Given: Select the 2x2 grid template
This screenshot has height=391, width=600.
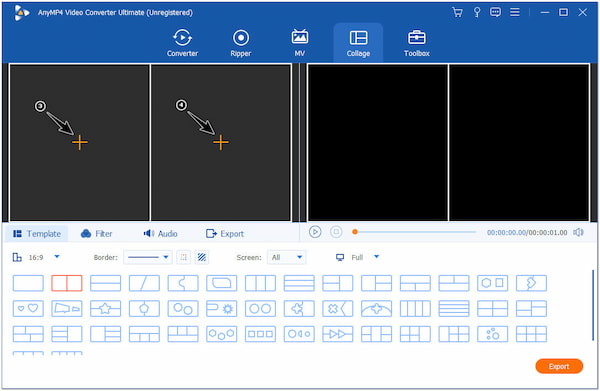Looking at the screenshot, I should (x=492, y=308).
